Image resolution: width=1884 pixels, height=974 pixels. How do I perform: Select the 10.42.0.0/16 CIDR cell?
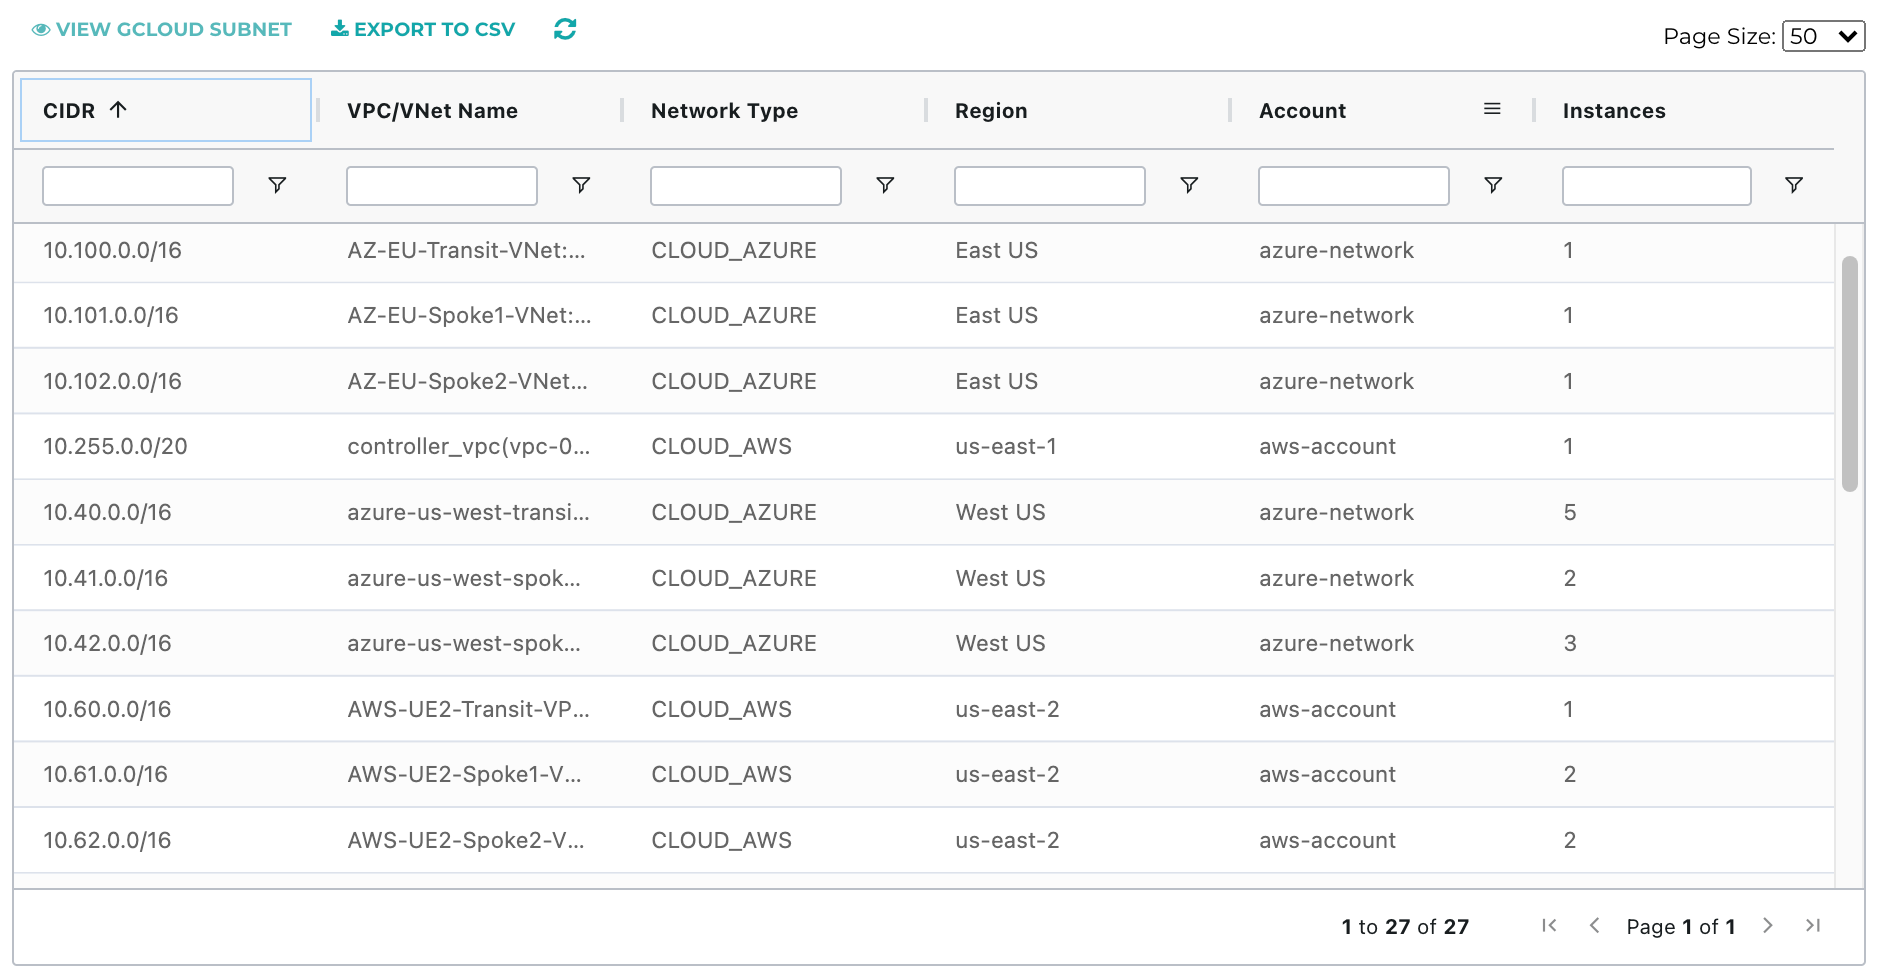coord(107,643)
